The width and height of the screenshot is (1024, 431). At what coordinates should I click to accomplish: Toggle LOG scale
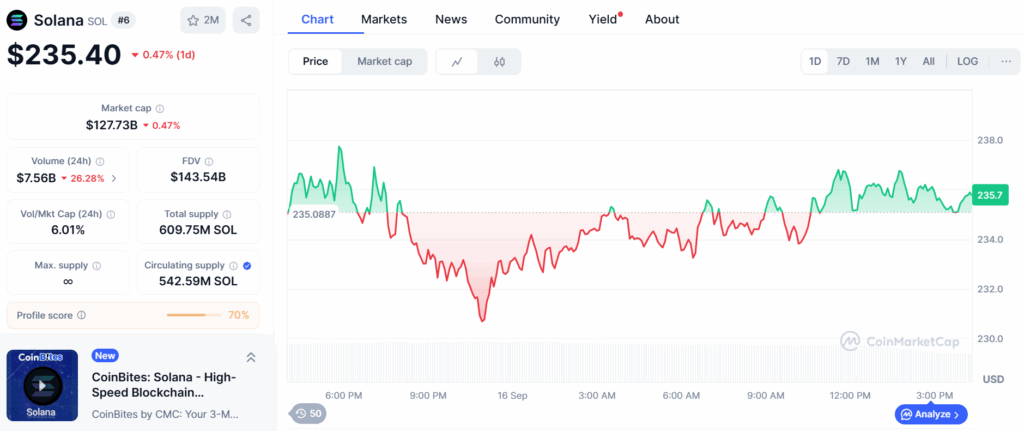(968, 61)
